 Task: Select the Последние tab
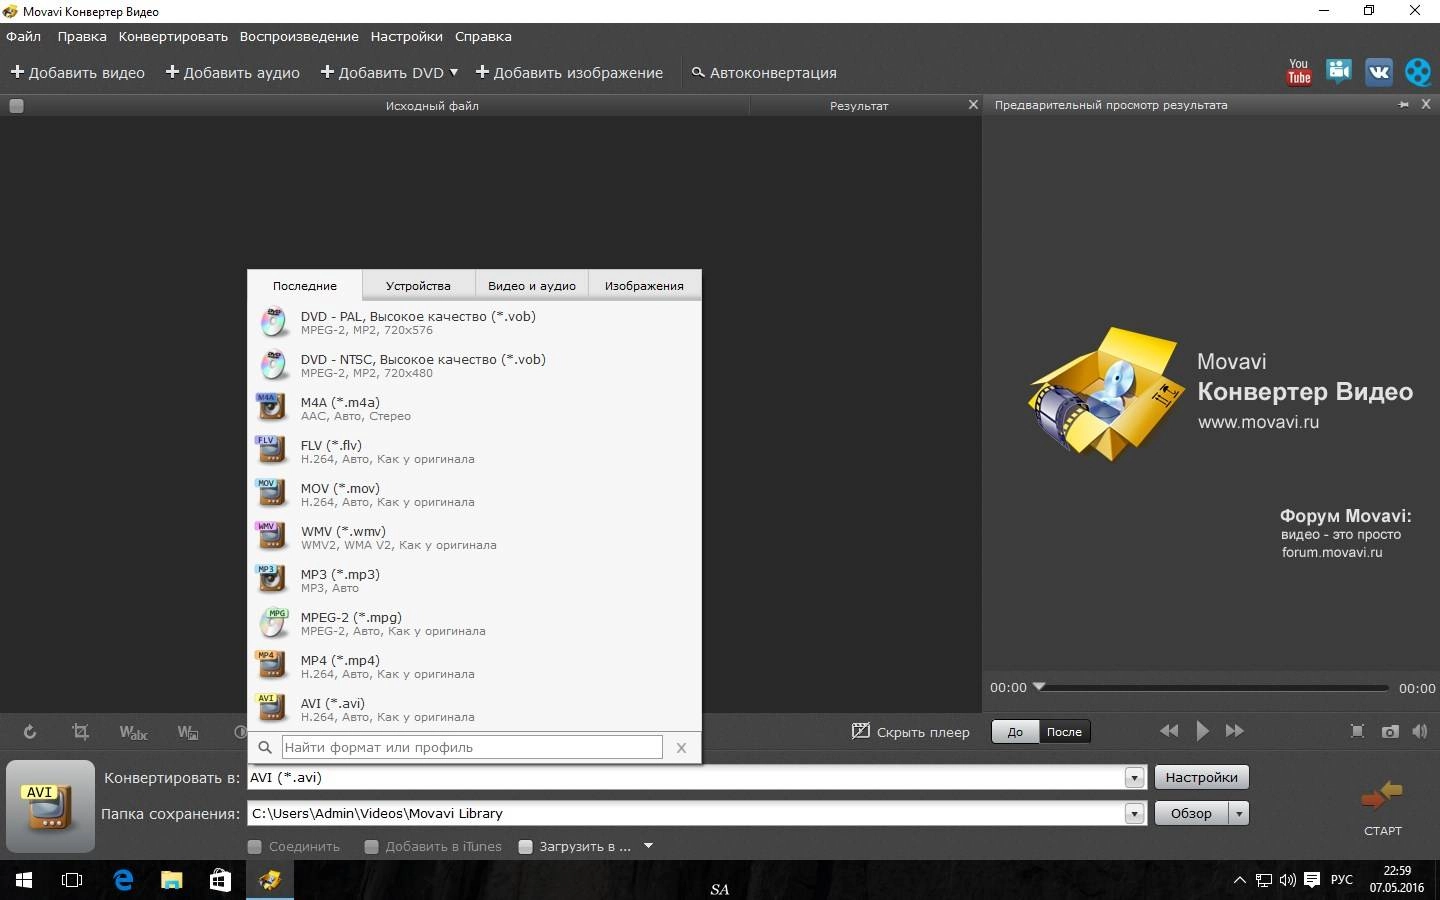point(305,285)
